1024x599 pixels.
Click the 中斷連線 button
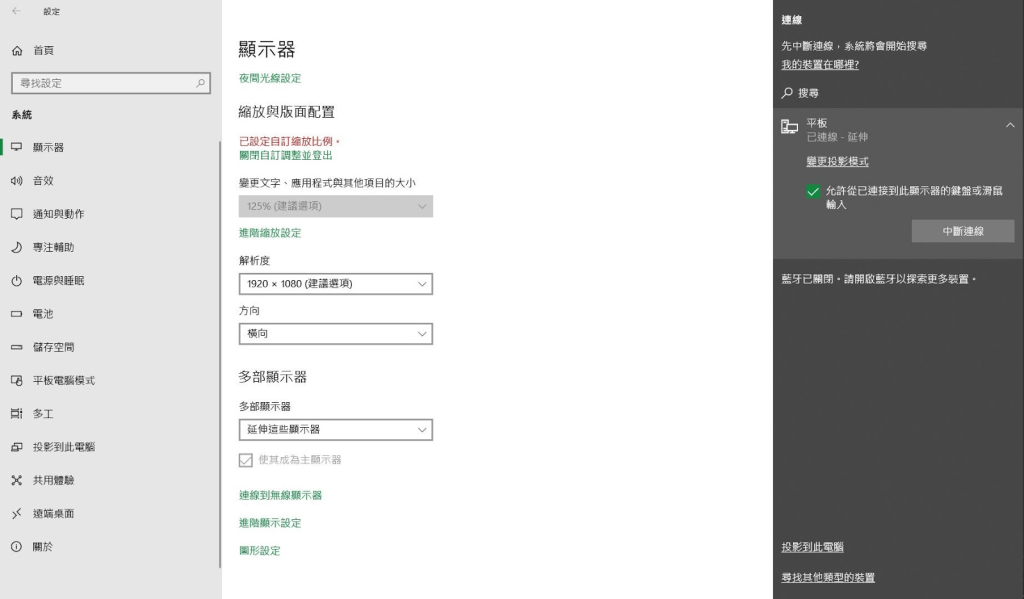(x=962, y=231)
